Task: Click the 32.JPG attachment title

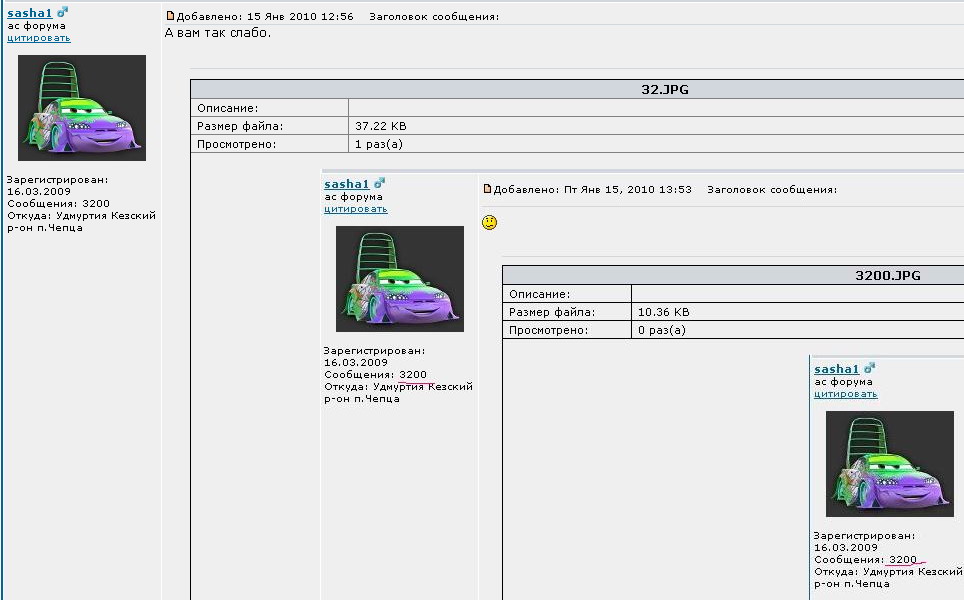Action: [x=664, y=89]
